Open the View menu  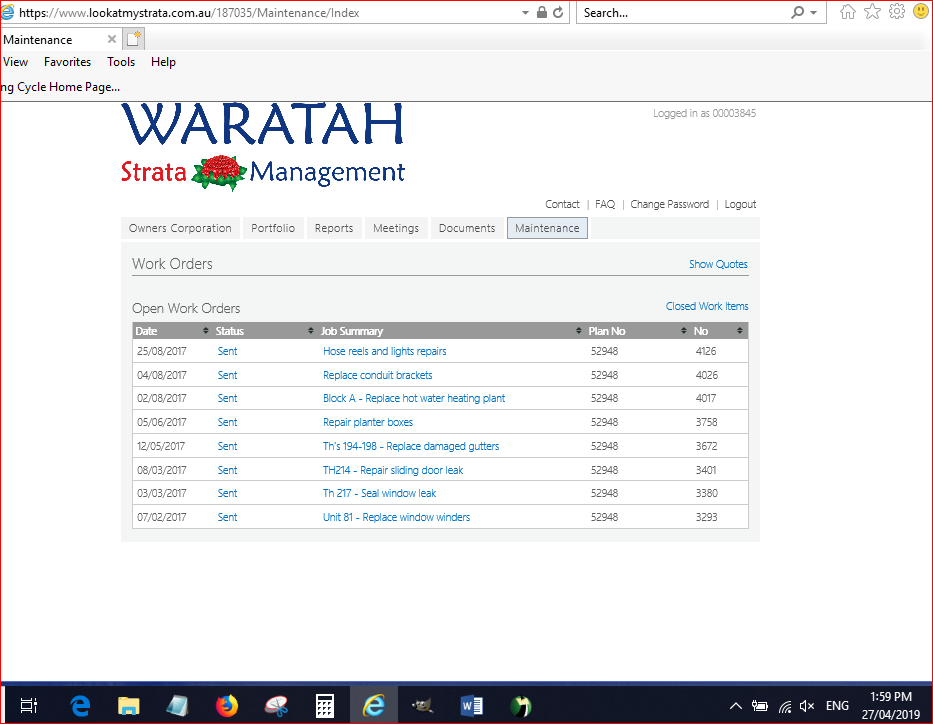tap(15, 62)
